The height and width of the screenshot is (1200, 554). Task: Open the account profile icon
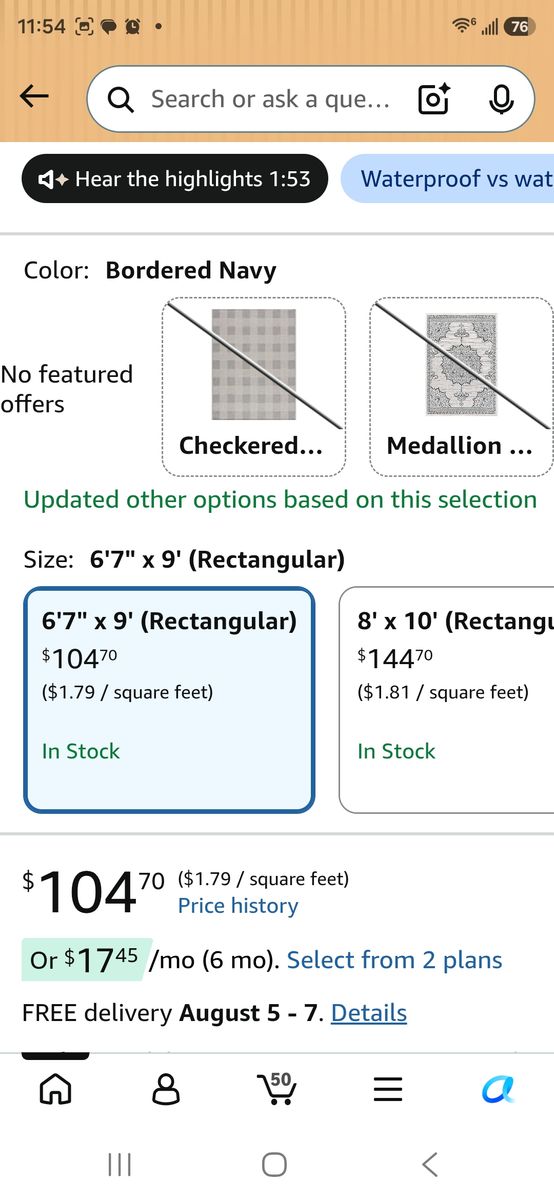[166, 1088]
